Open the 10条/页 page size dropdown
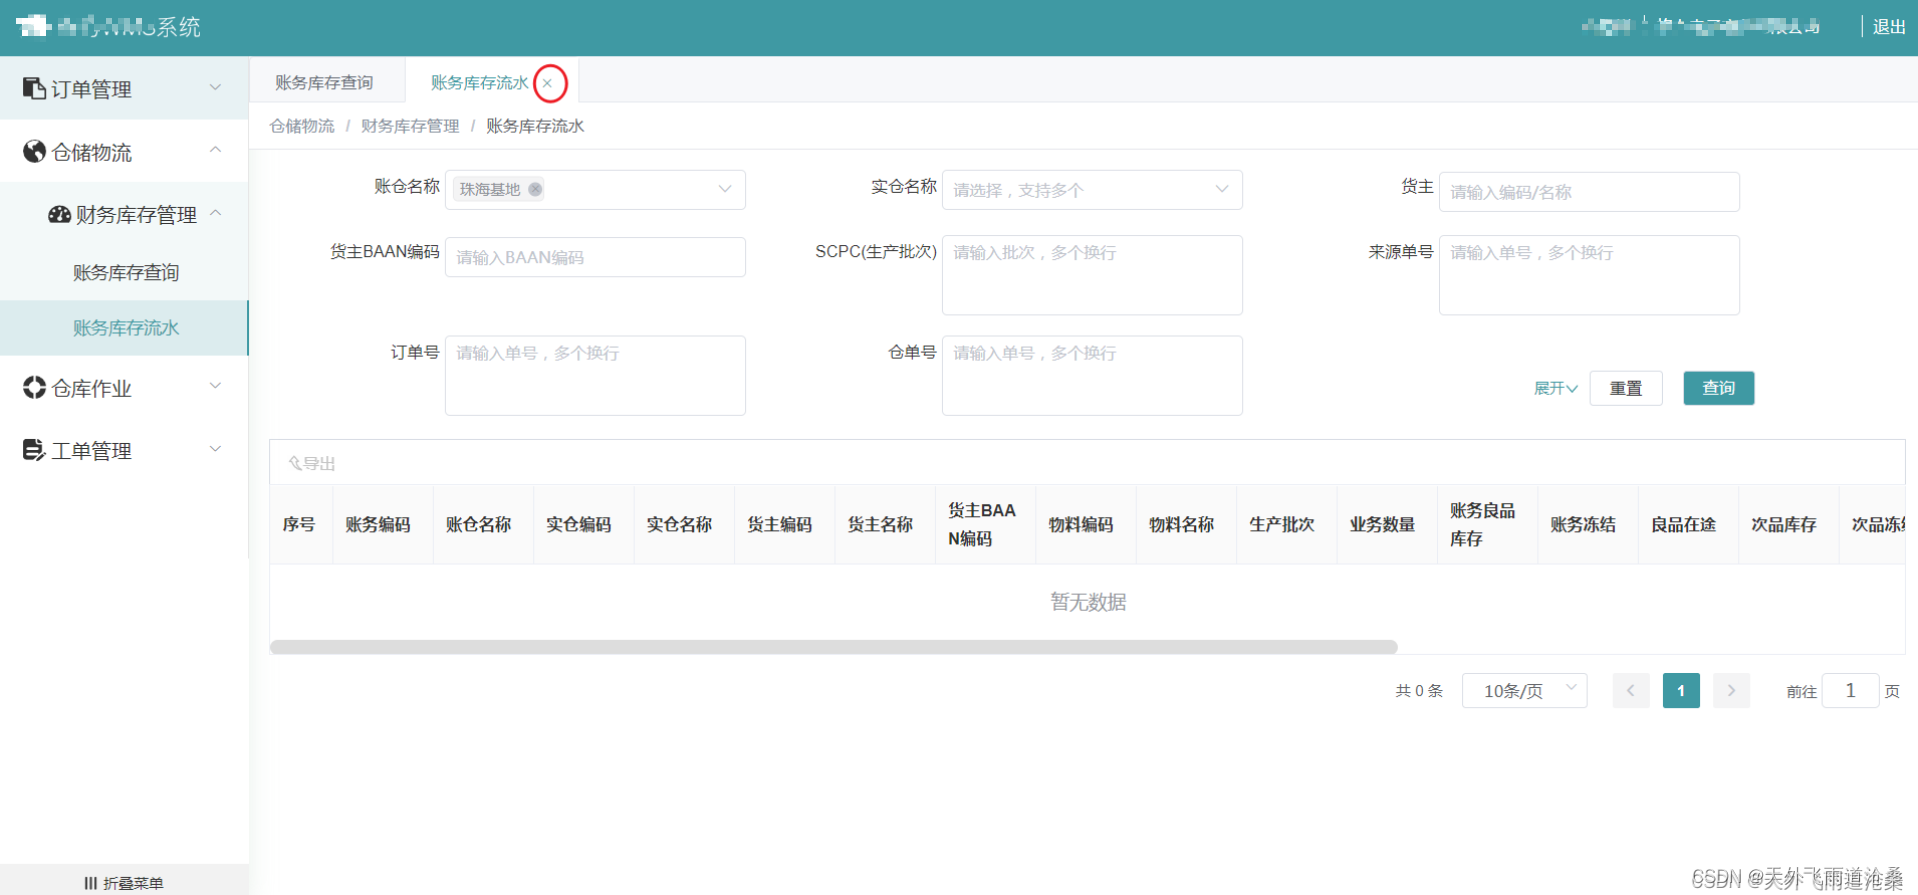The image size is (1918, 895). pos(1524,690)
